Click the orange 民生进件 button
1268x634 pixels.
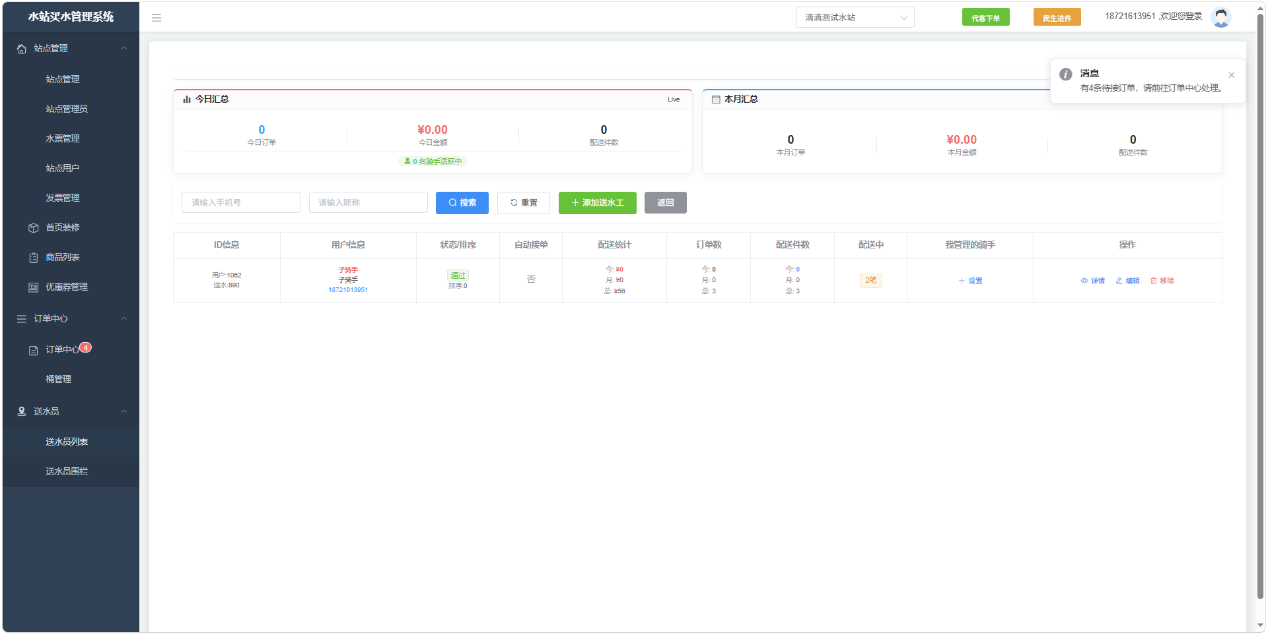(x=1057, y=18)
